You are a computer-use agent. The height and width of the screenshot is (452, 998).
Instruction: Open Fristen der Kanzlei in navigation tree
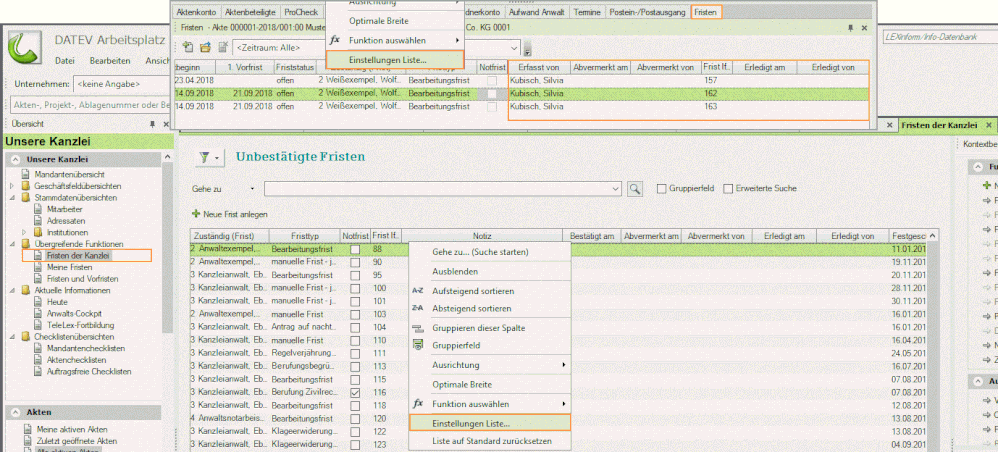click(77, 255)
